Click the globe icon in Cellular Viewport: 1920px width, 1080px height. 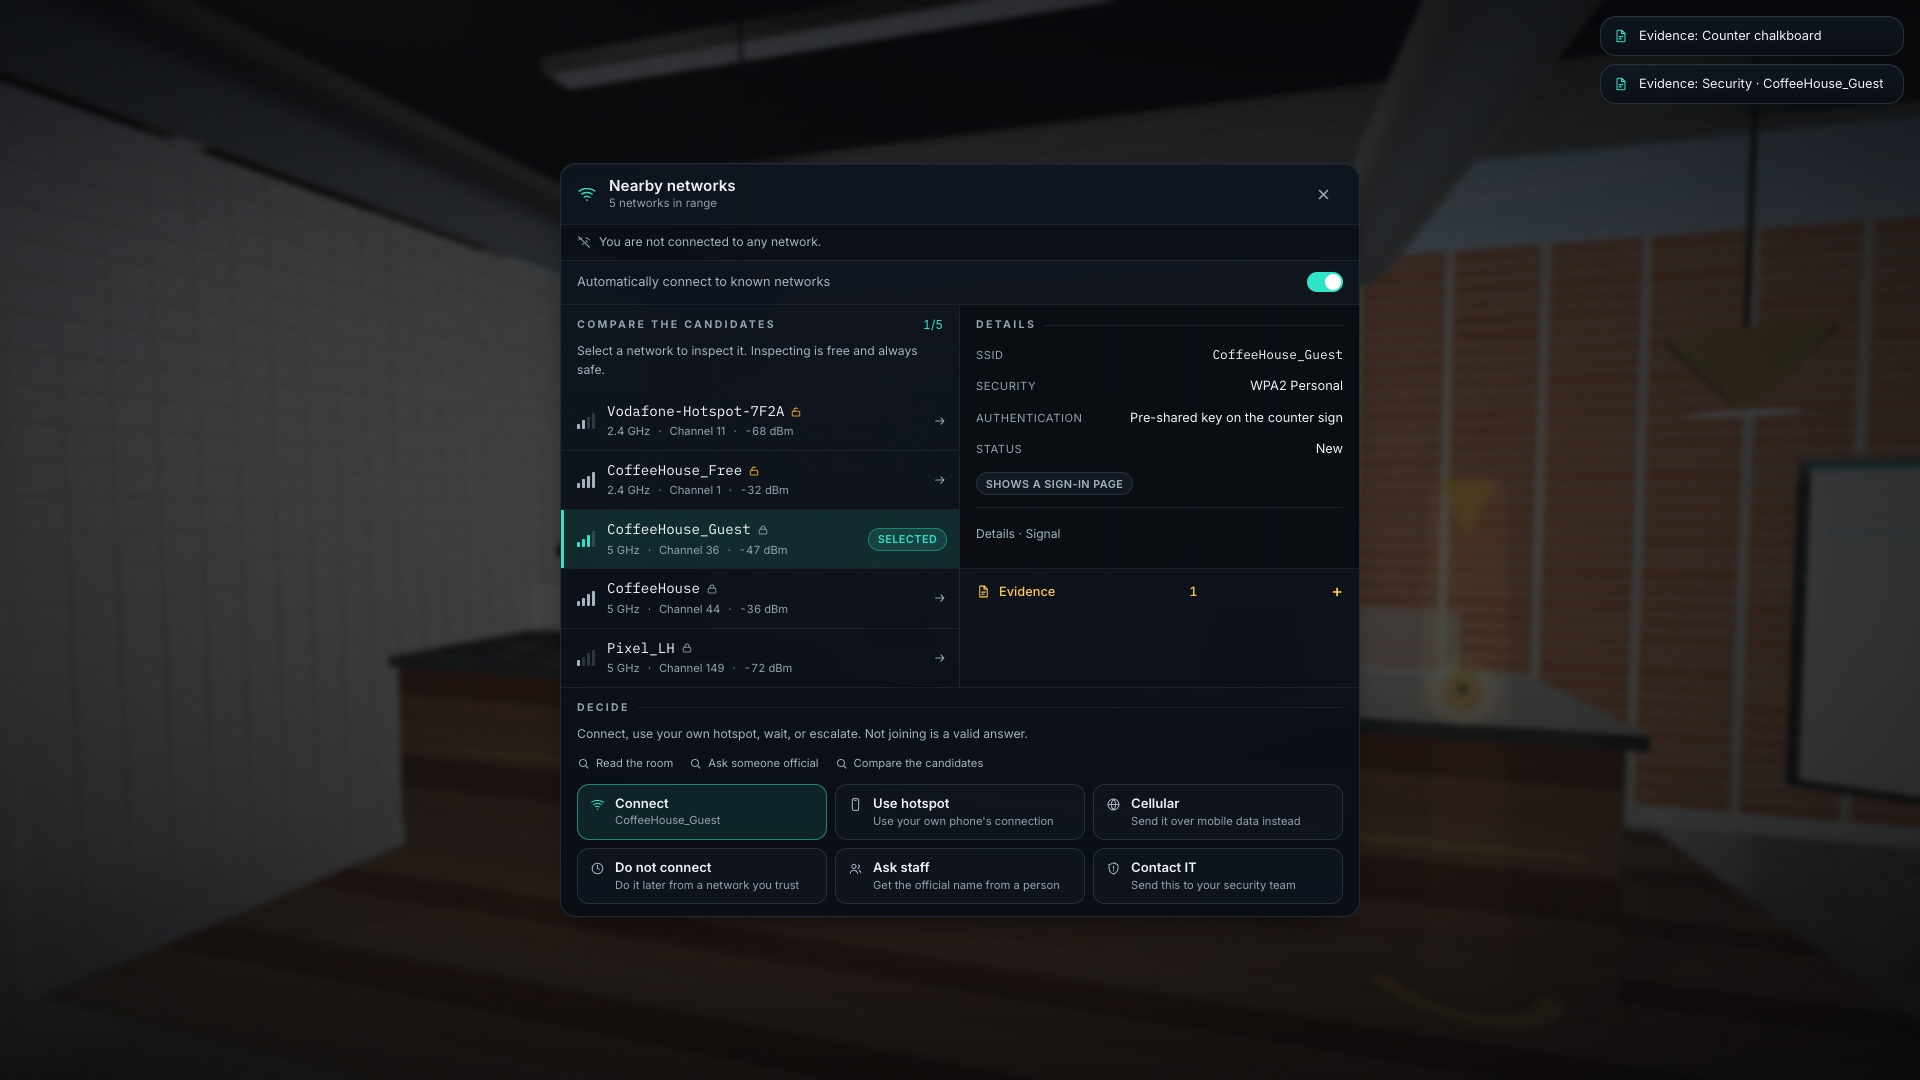[1113, 804]
